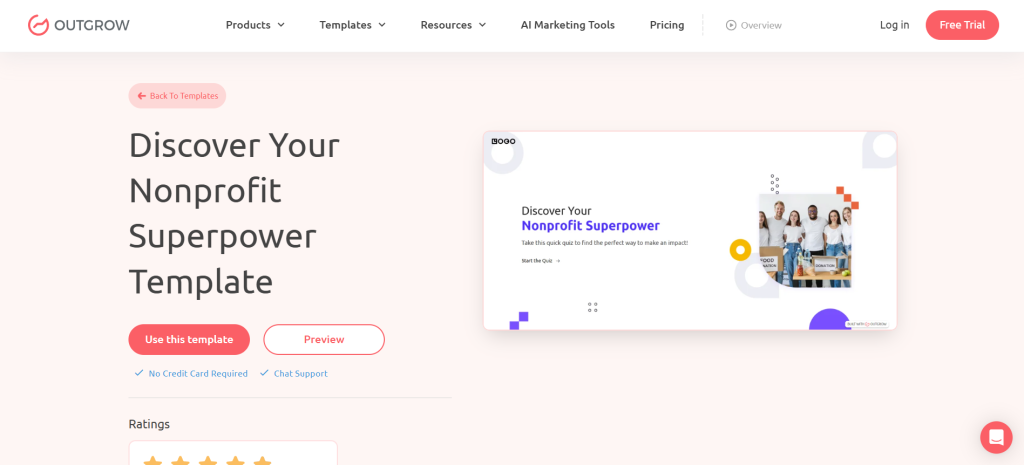Click the first rating star

click(x=153, y=460)
